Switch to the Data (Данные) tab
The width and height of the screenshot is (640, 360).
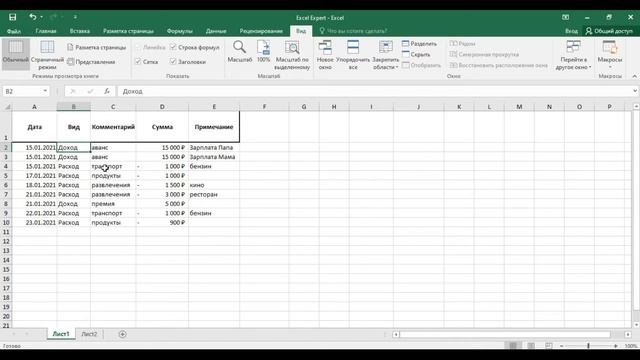[x=216, y=31]
